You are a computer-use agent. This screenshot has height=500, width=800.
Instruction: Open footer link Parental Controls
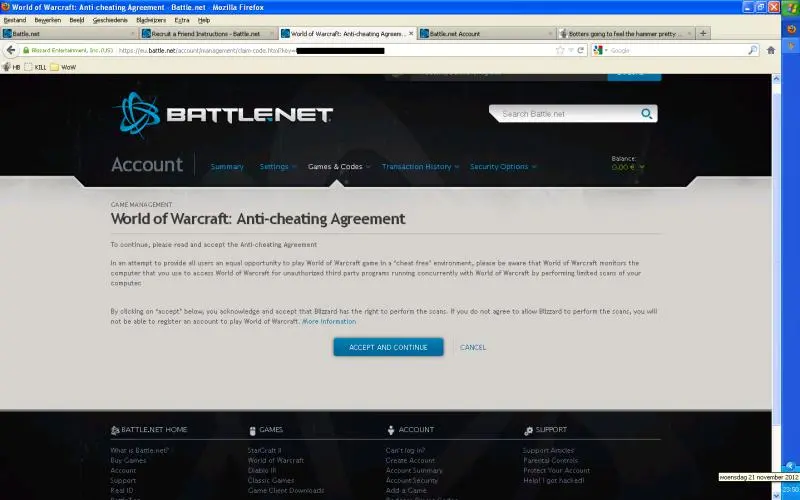(551, 460)
